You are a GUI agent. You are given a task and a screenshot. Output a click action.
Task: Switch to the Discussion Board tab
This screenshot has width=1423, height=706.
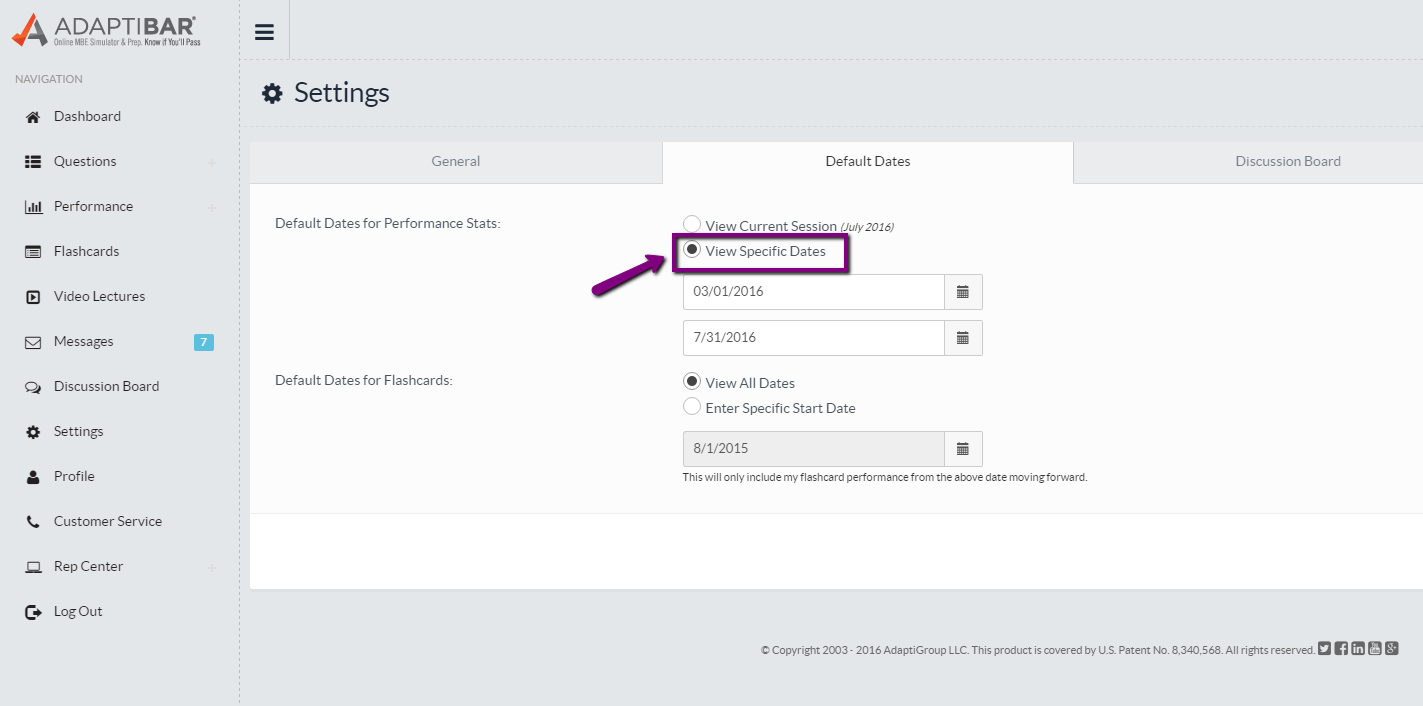tap(1287, 162)
